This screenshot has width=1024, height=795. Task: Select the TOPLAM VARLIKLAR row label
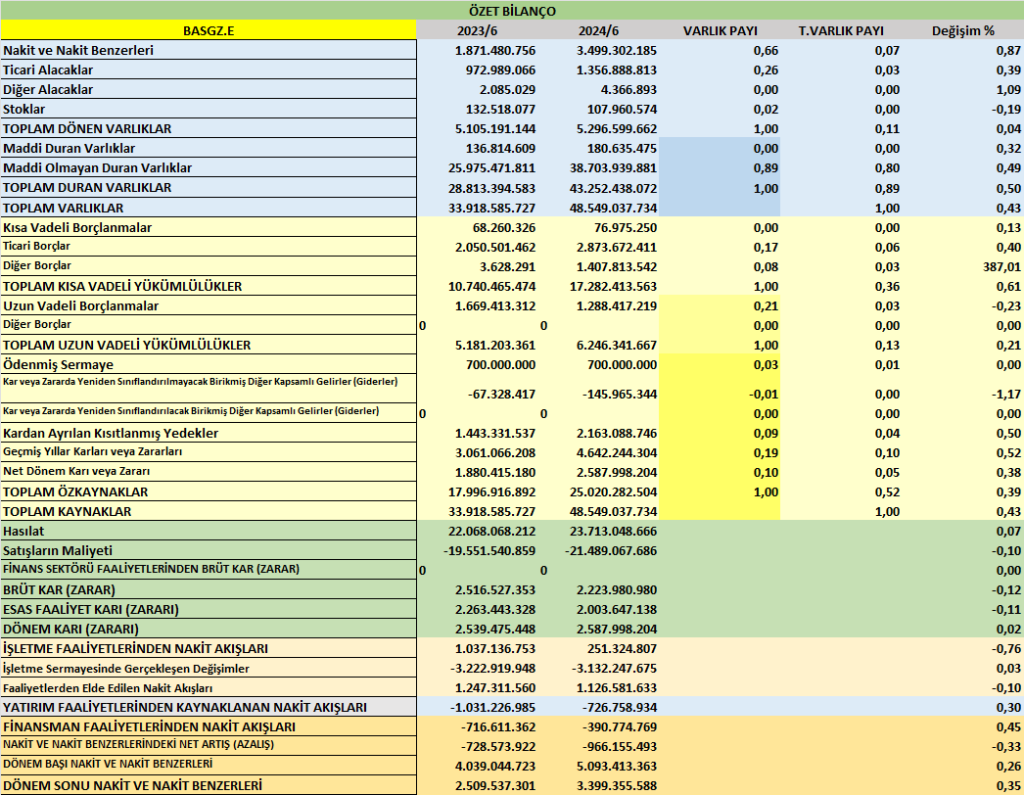63,208
